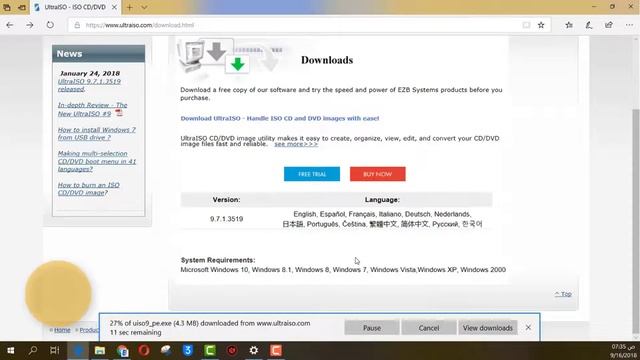This screenshot has width=640, height=360.
Task: Click Download UltraISO Handle ISO images link
Action: [280, 118]
